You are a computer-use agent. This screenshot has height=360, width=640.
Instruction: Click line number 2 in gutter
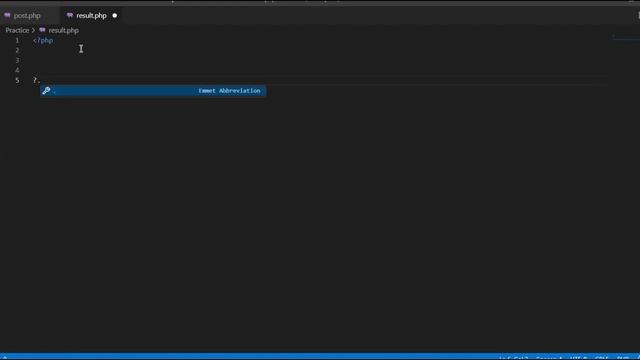tap(17, 50)
